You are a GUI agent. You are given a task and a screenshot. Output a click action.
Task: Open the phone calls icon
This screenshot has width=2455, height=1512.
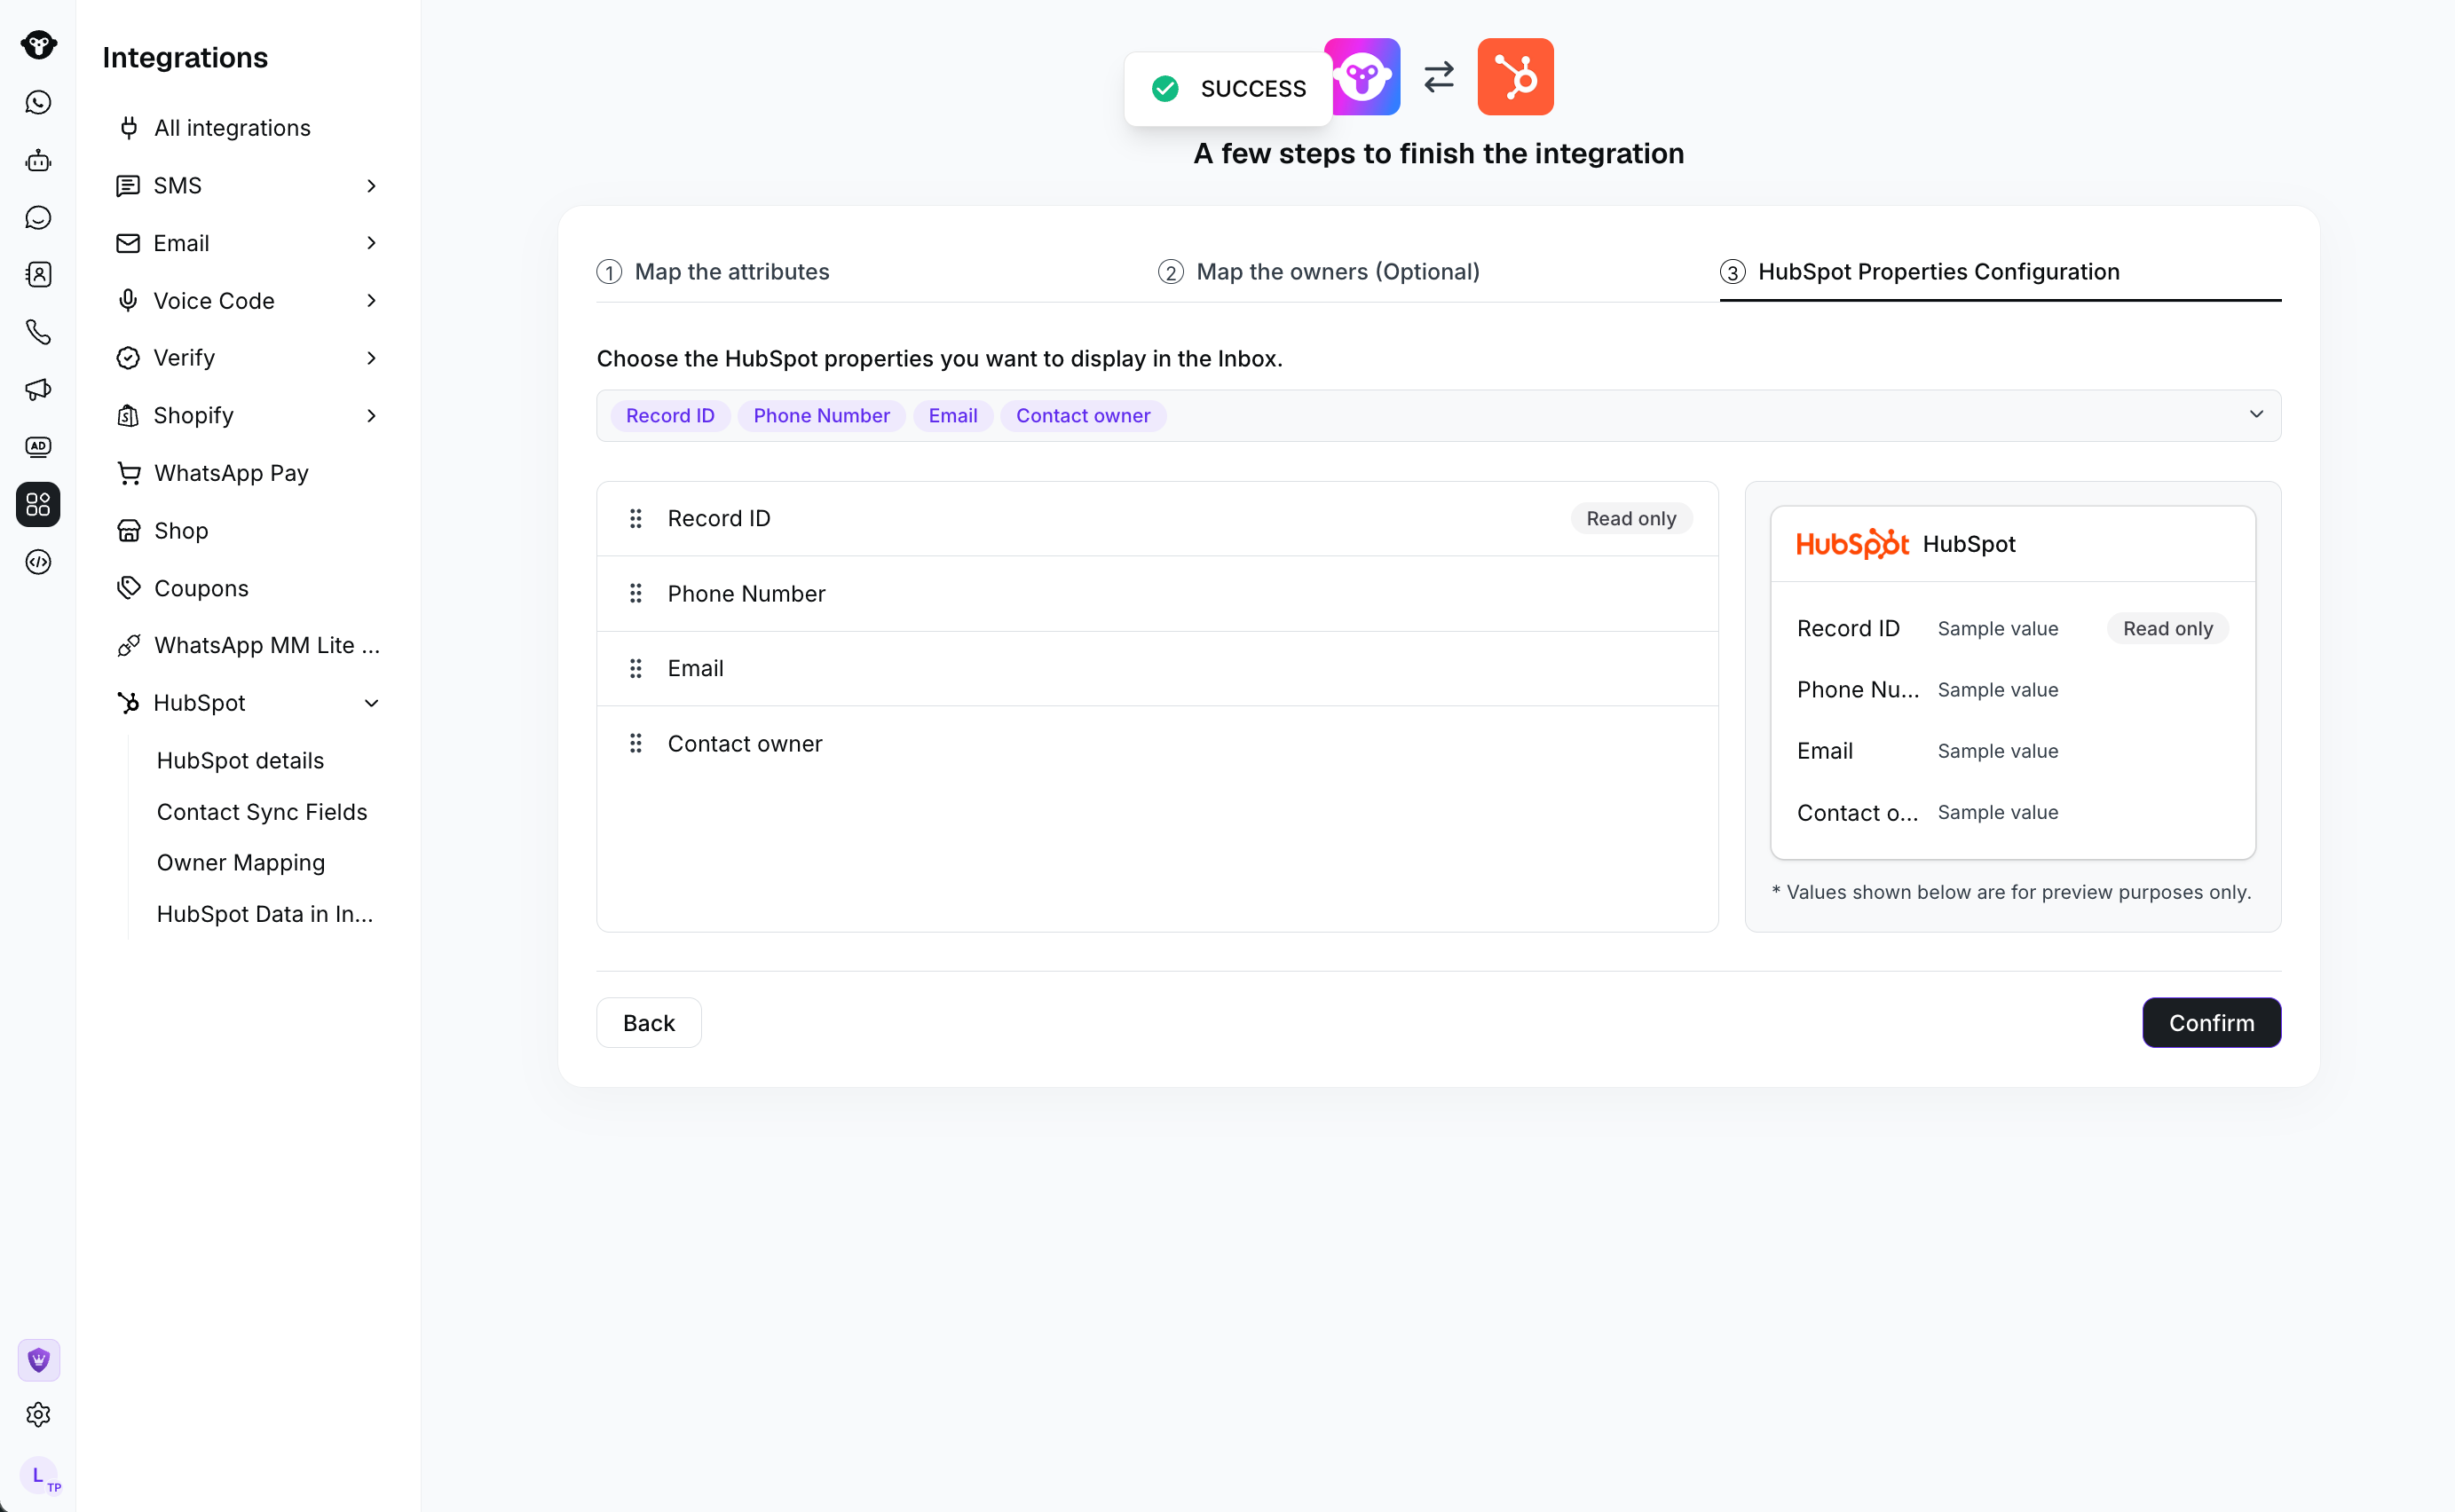pos(38,332)
